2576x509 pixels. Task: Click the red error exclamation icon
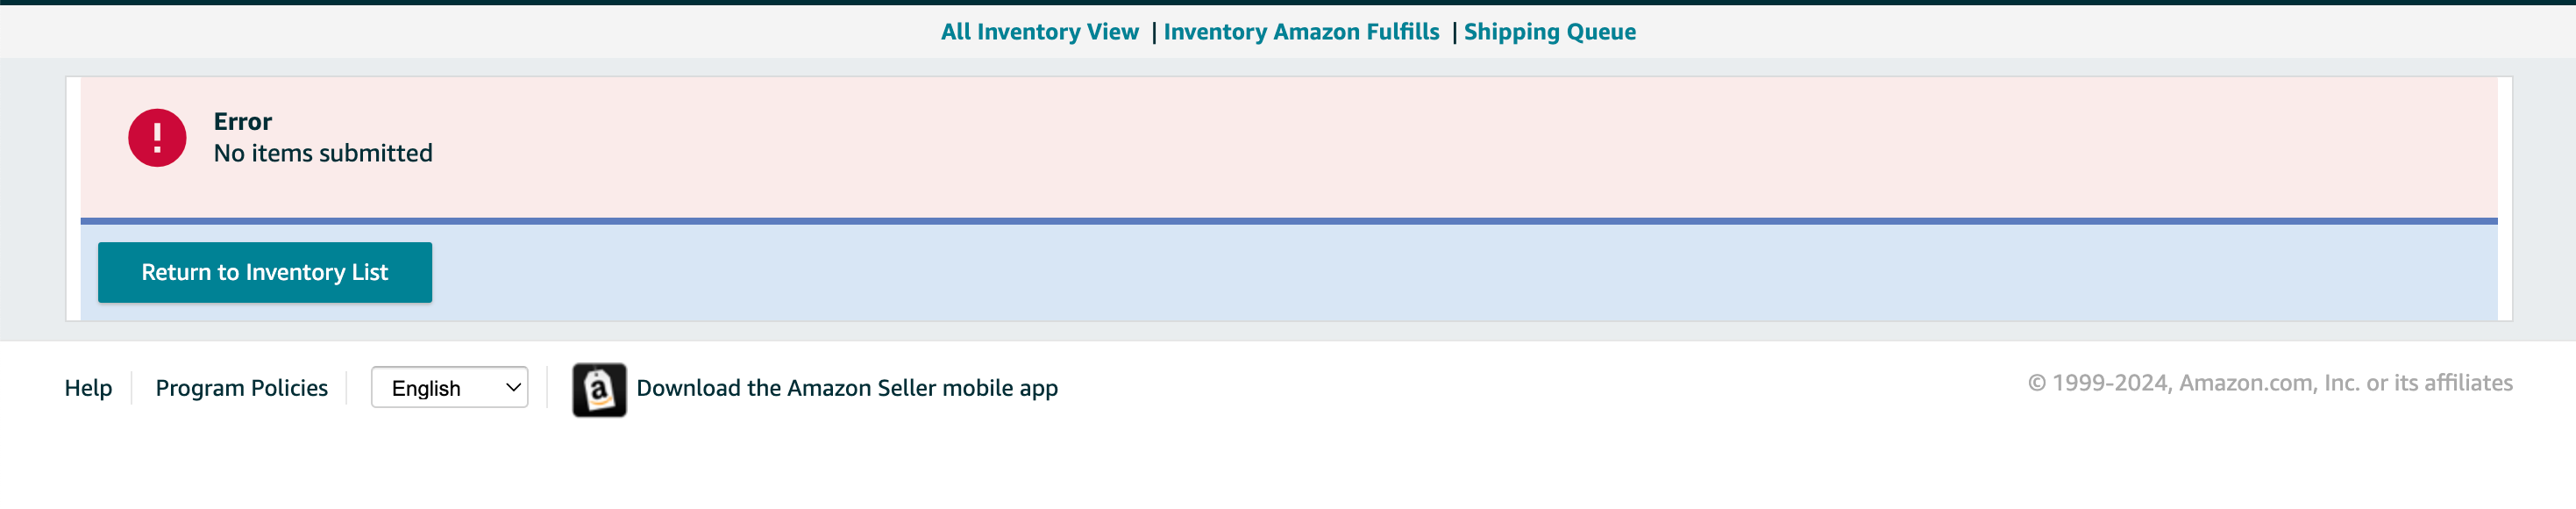[x=157, y=138]
